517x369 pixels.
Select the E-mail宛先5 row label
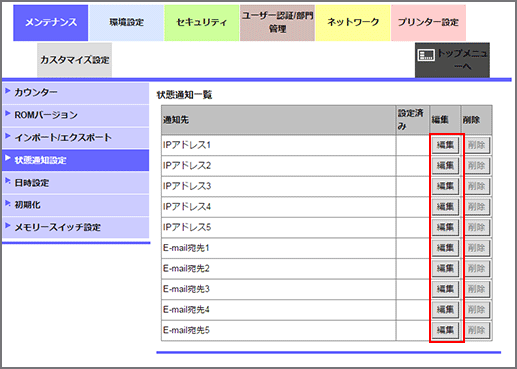(x=186, y=330)
